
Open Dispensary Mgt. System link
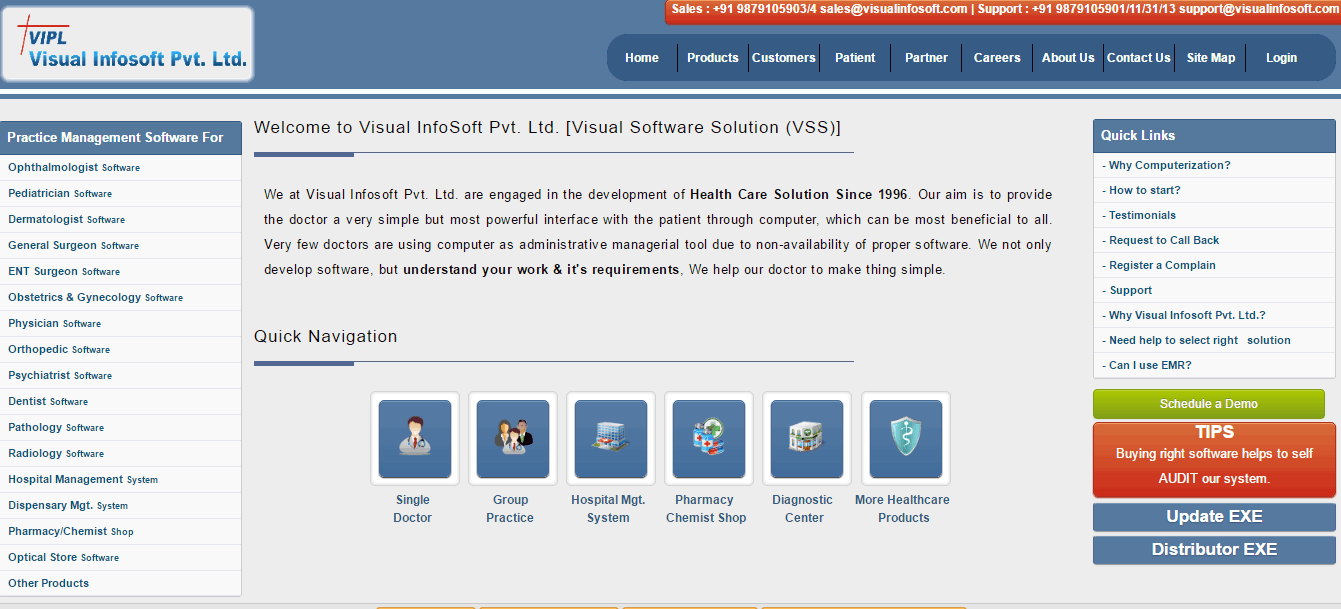[x=68, y=506]
